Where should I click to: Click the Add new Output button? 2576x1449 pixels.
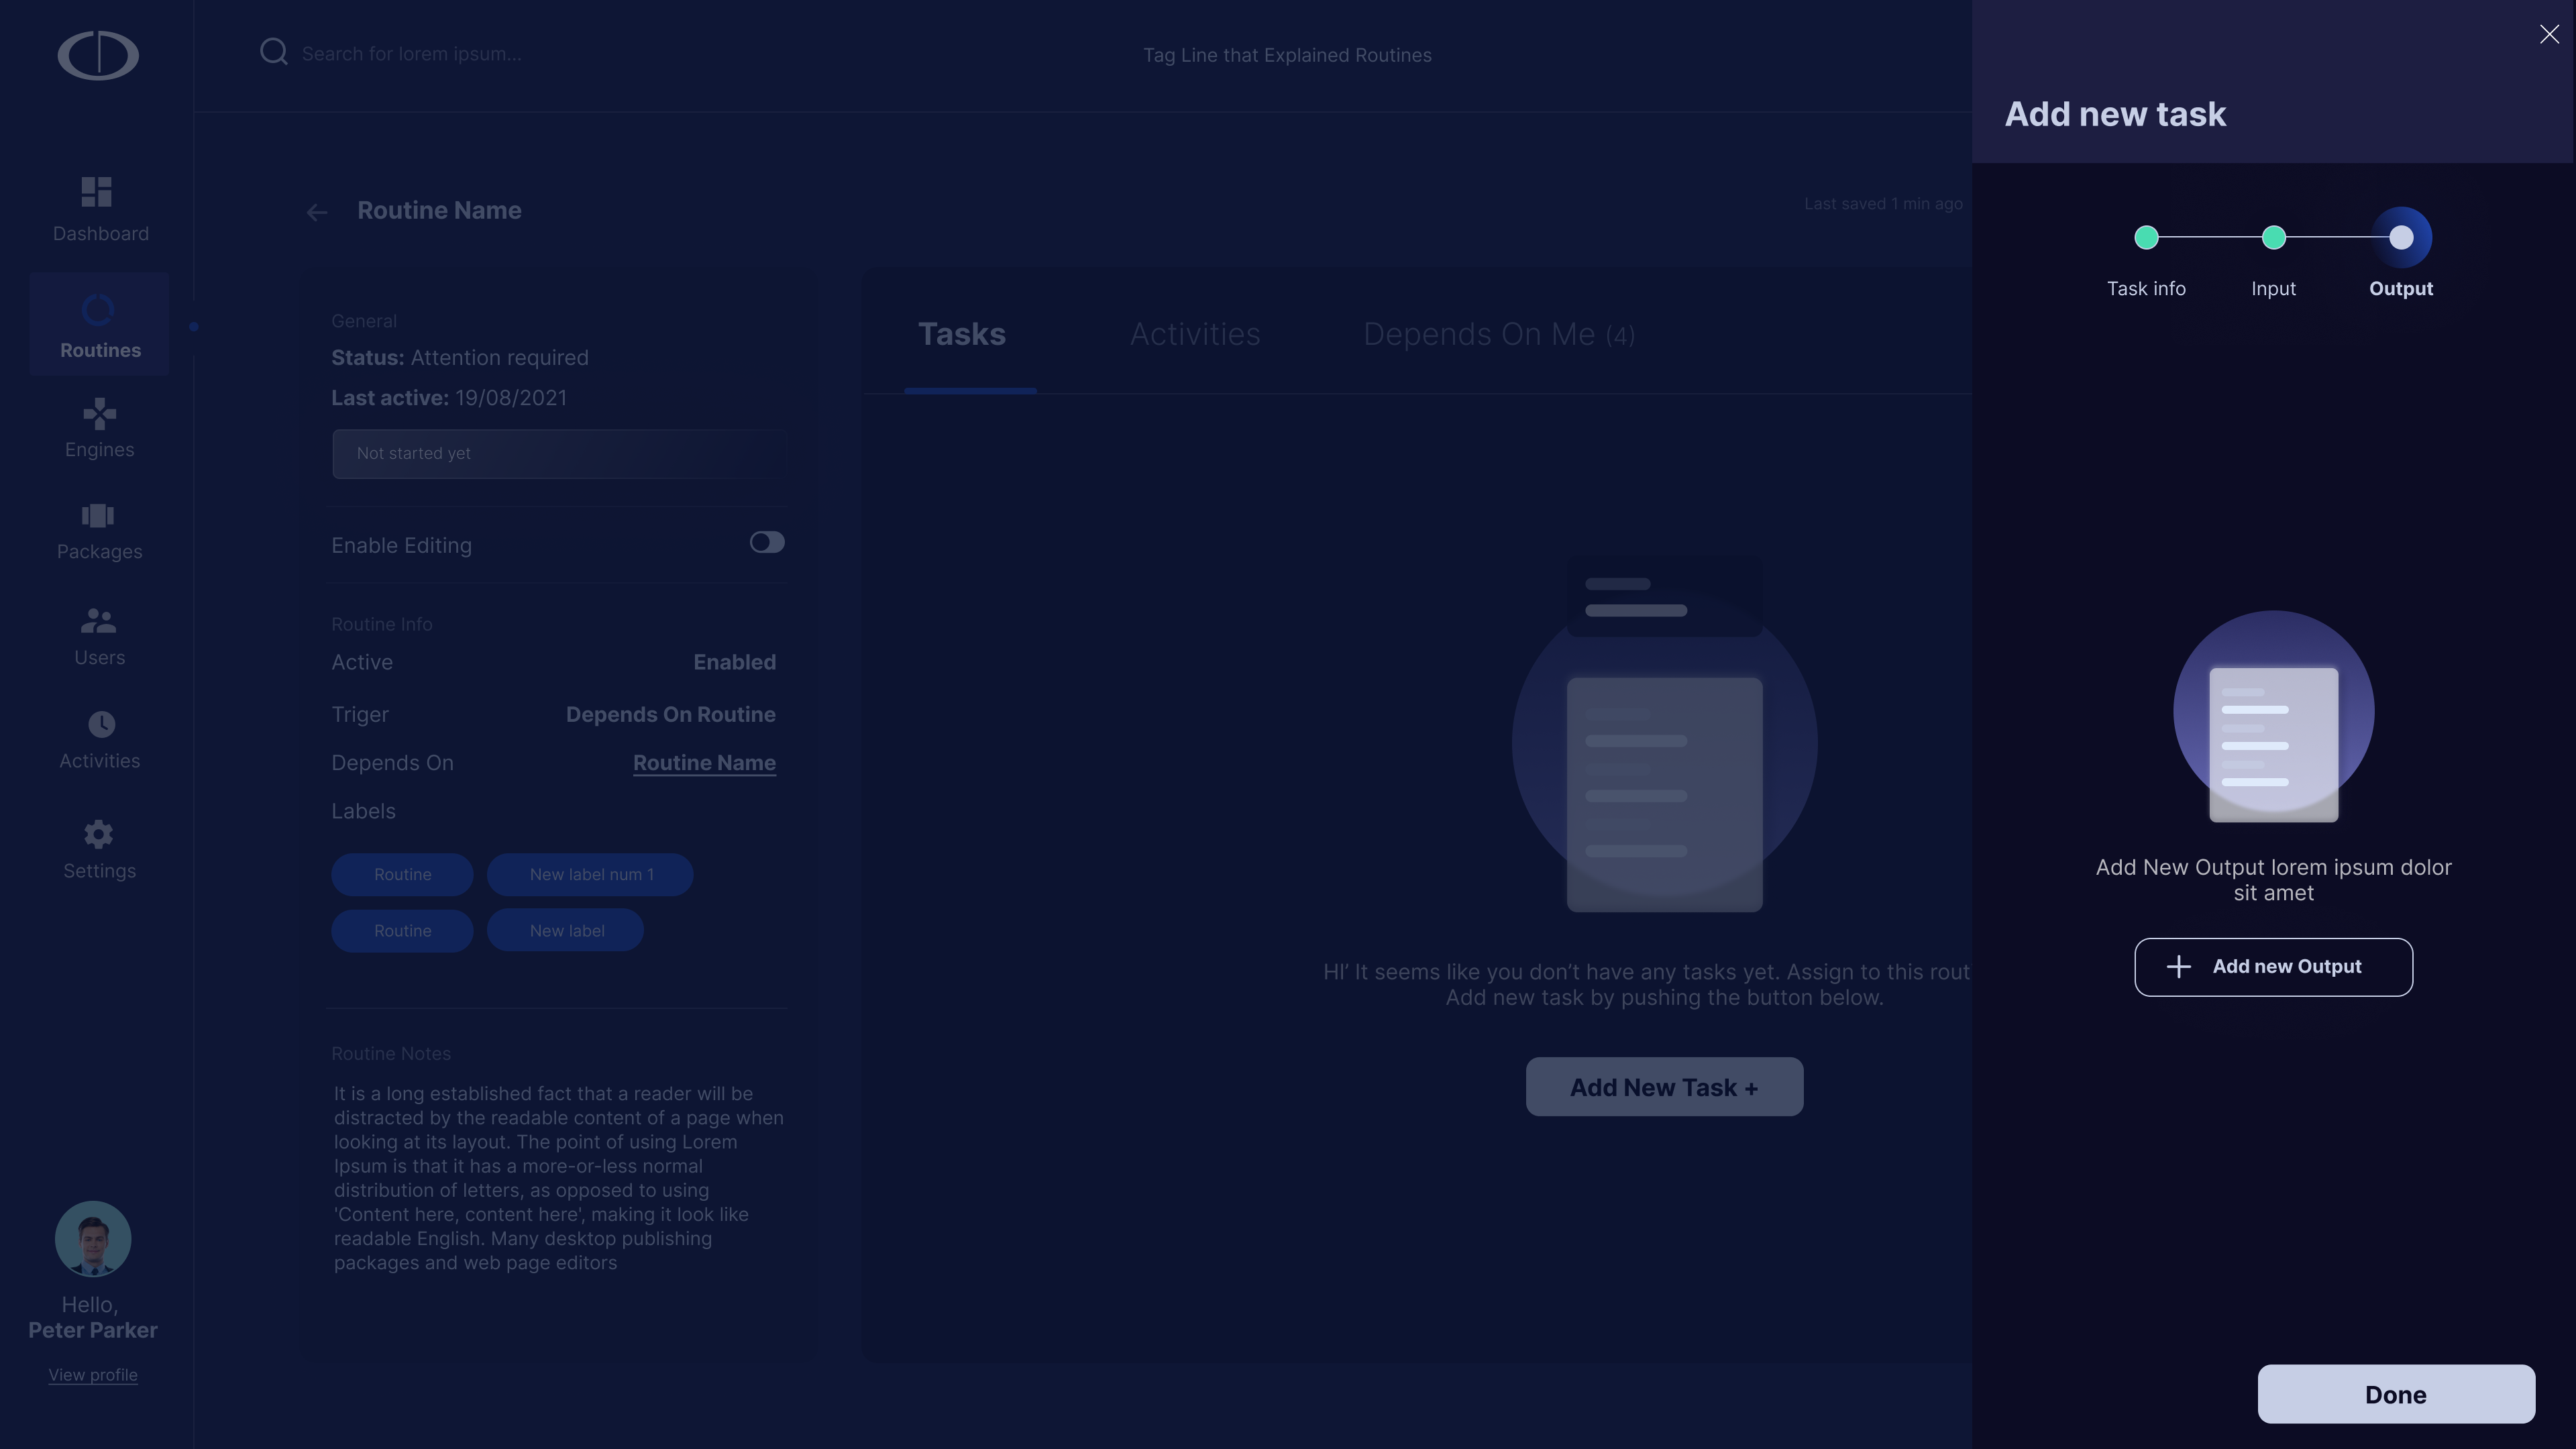2273,967
